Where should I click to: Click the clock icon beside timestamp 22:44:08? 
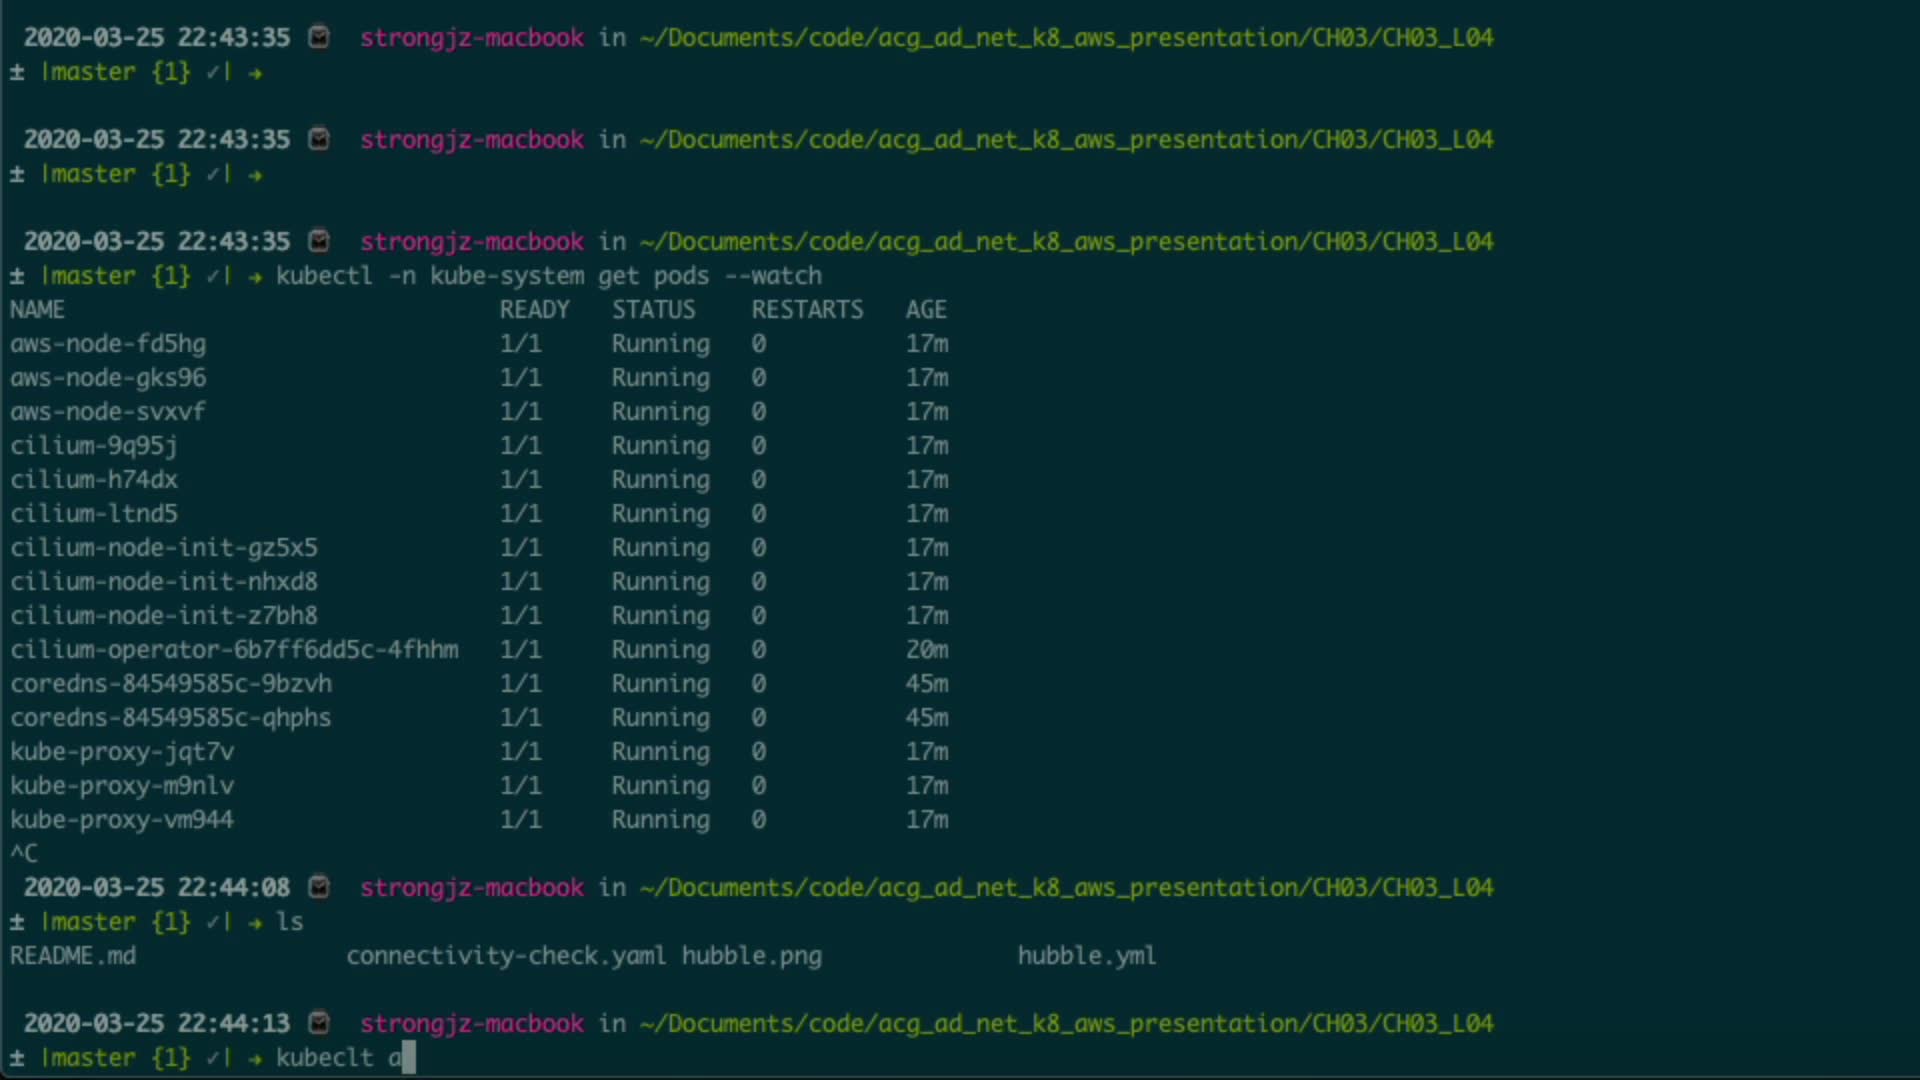pos(319,887)
